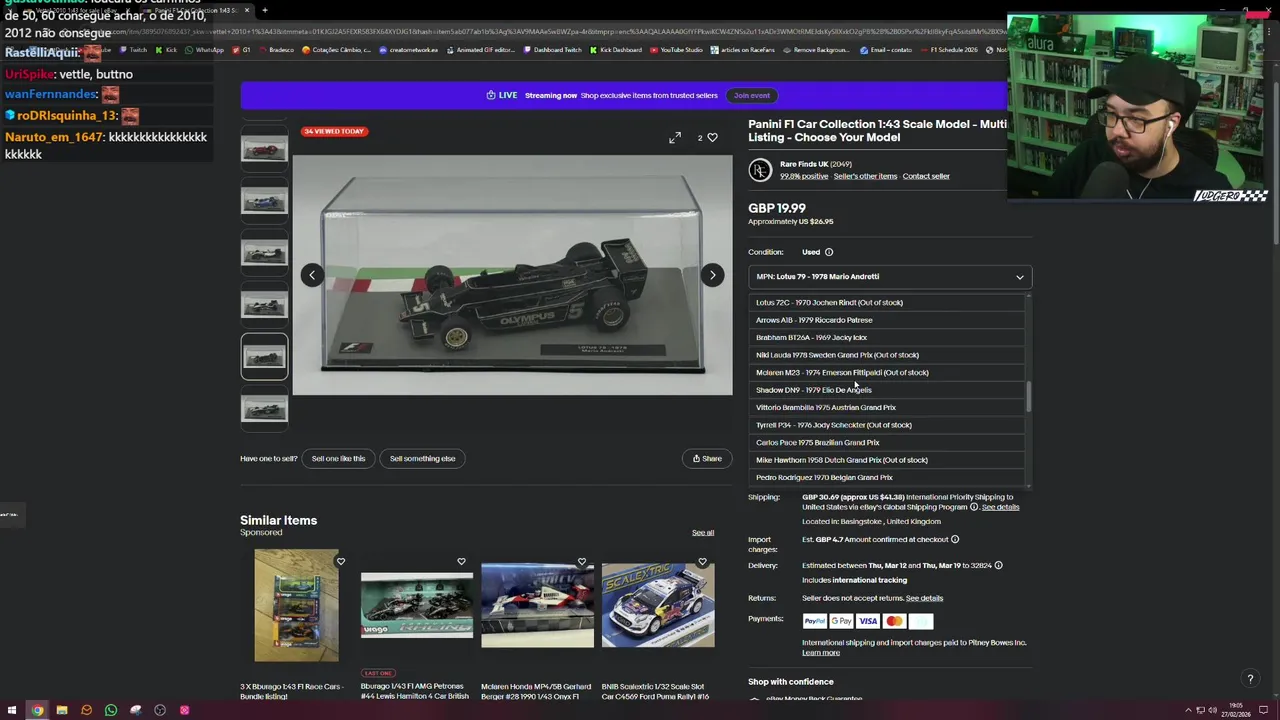Click the previous image arrow on the gallery
The width and height of the screenshot is (1280, 720).
pyautogui.click(x=312, y=275)
